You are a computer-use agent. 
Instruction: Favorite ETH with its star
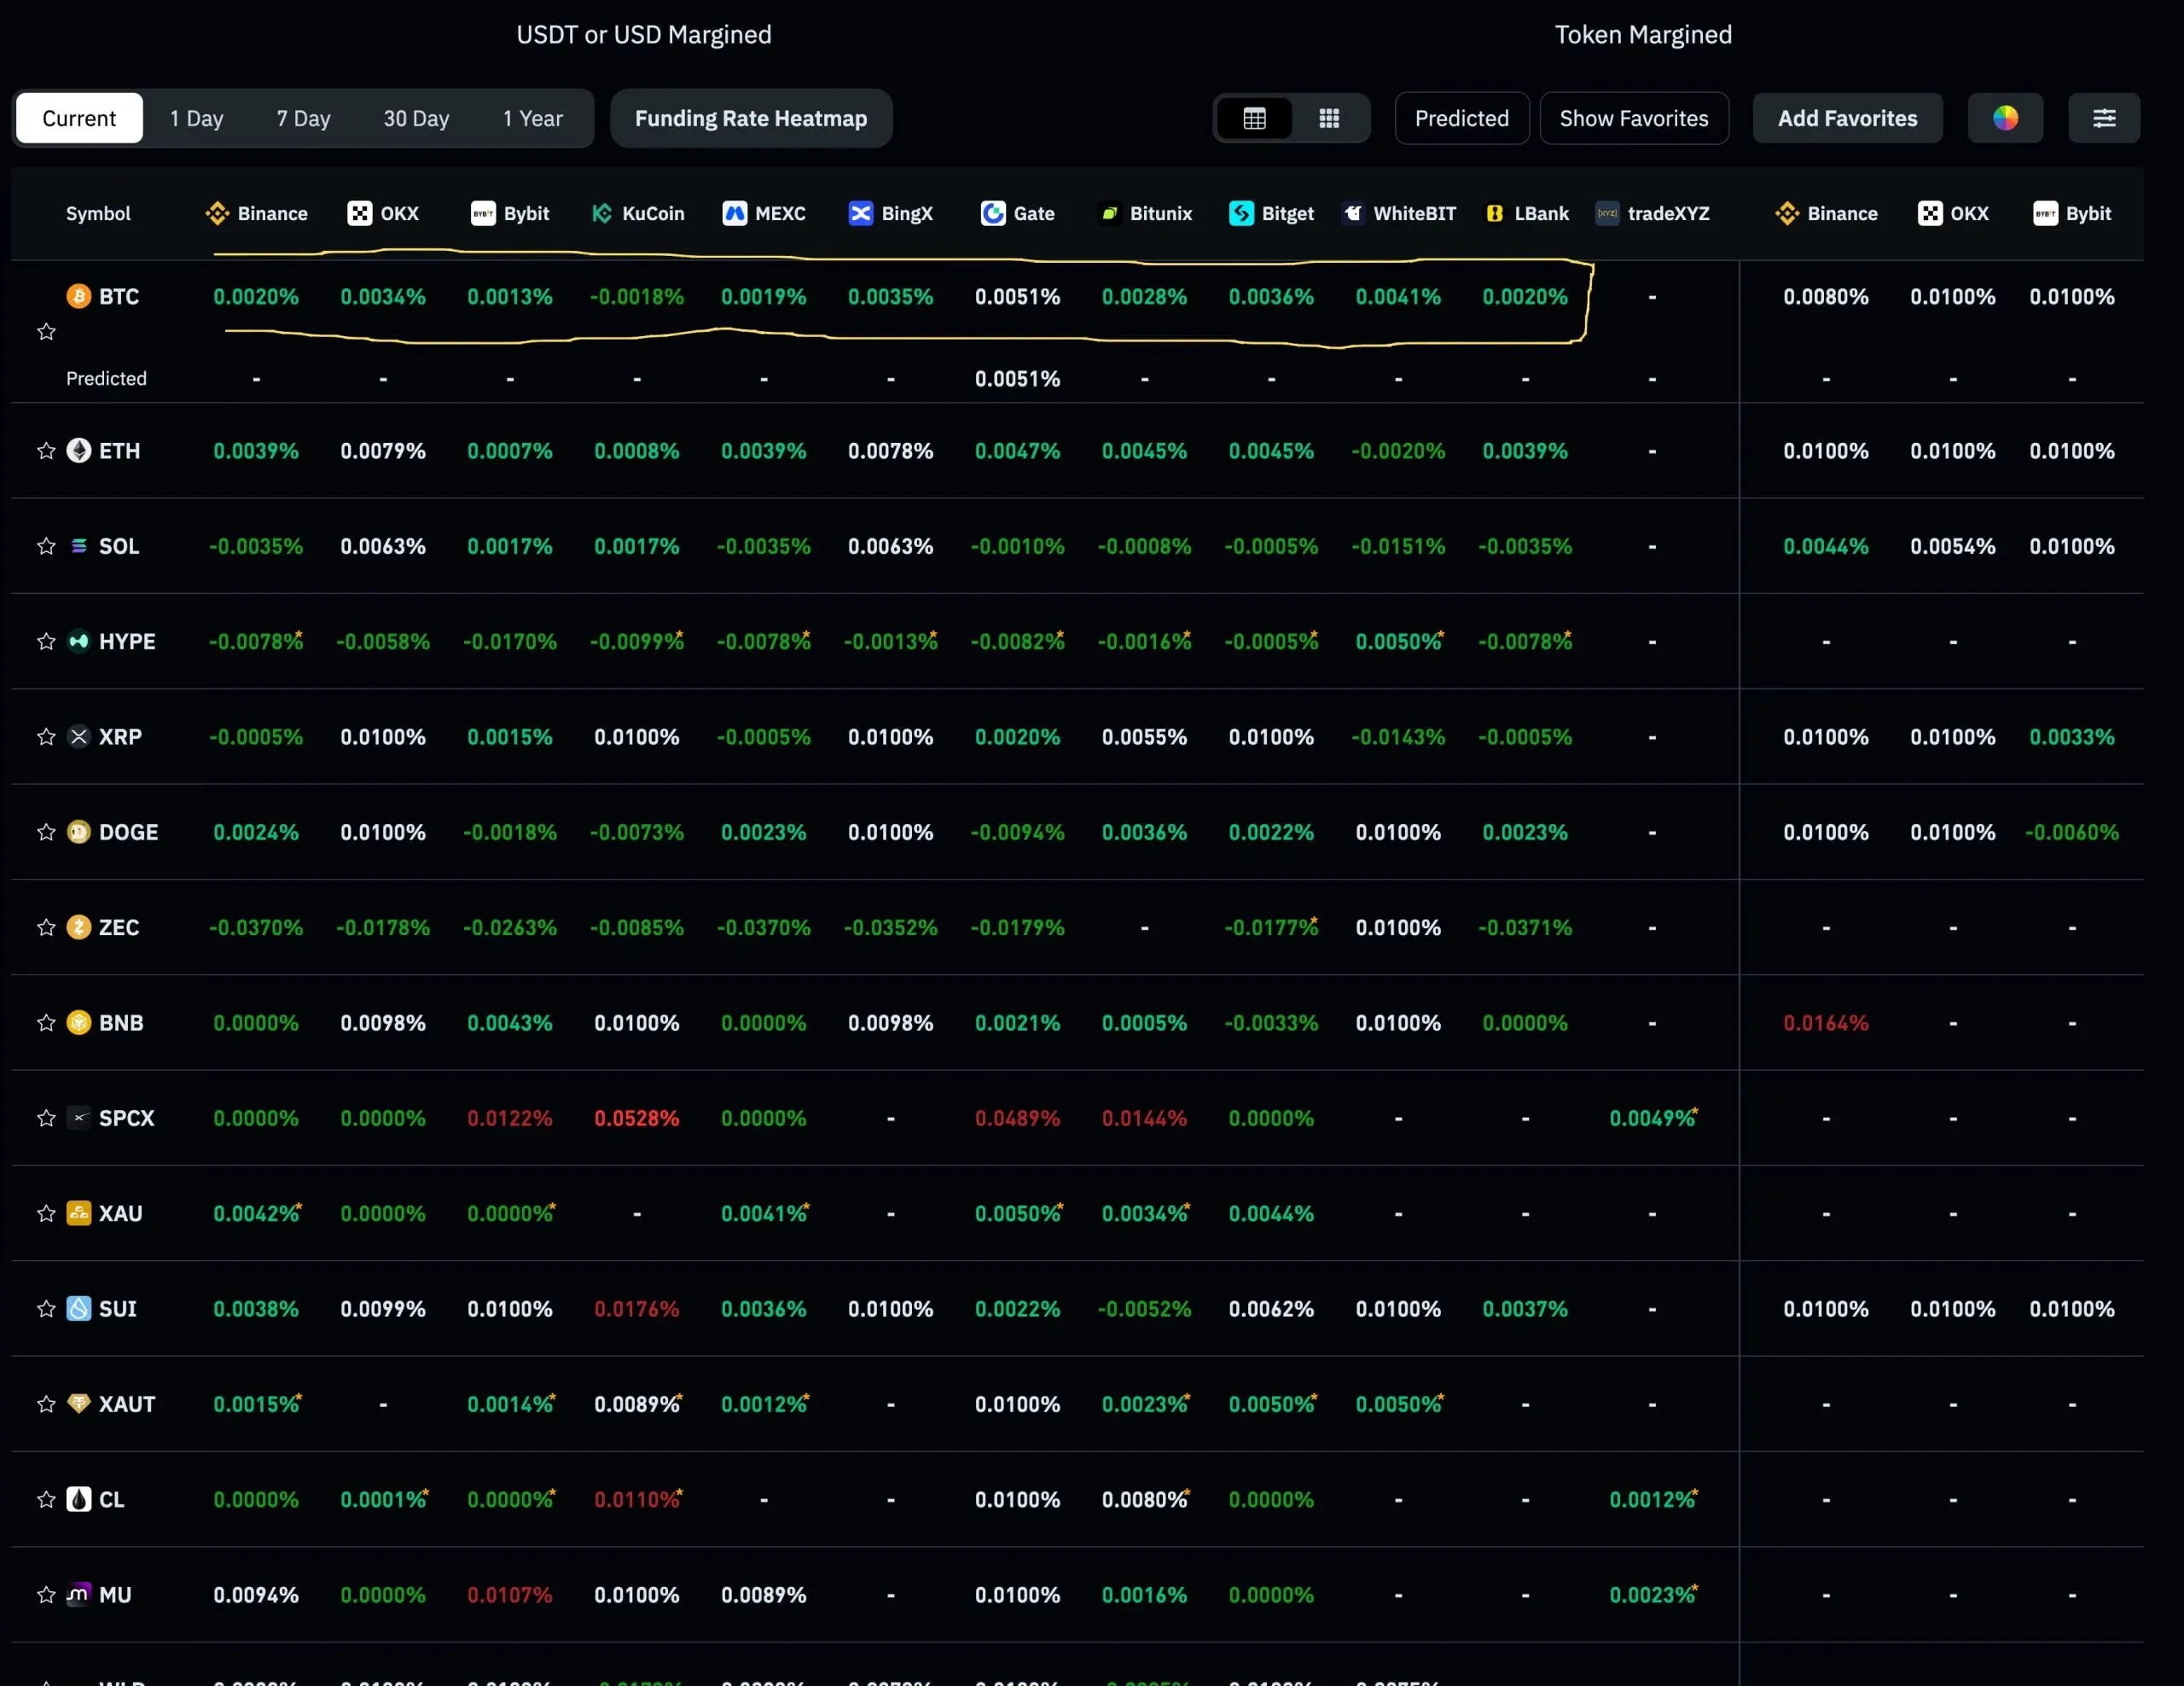click(x=46, y=451)
